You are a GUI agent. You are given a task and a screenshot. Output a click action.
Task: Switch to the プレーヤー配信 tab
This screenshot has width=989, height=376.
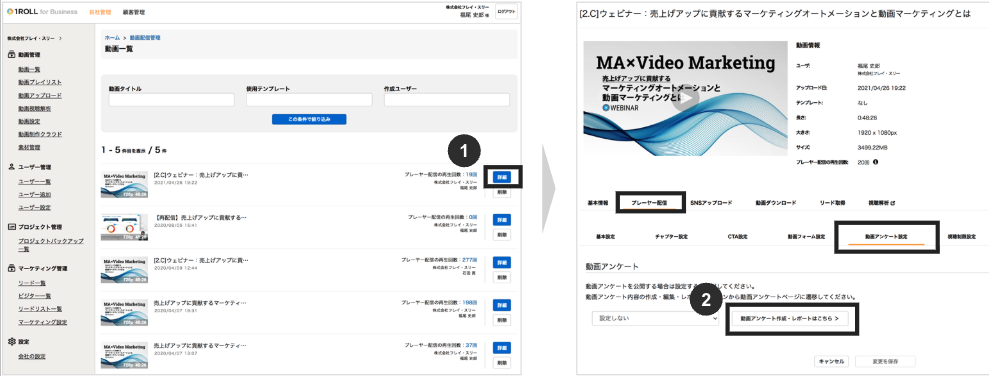click(650, 203)
